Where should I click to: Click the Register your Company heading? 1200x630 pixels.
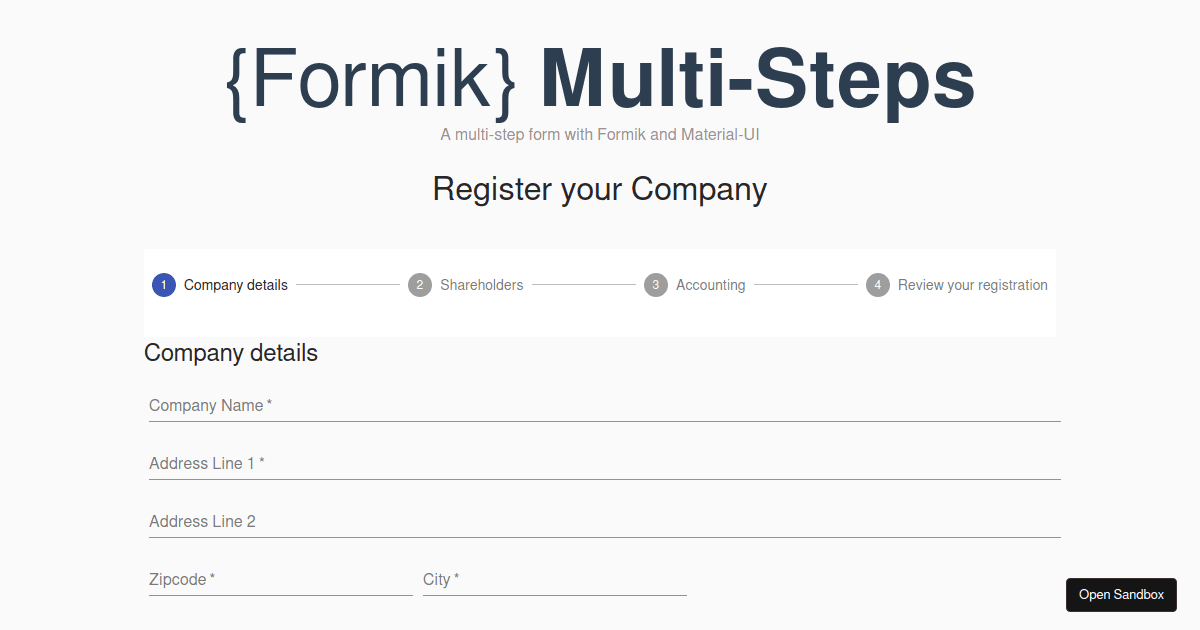600,189
